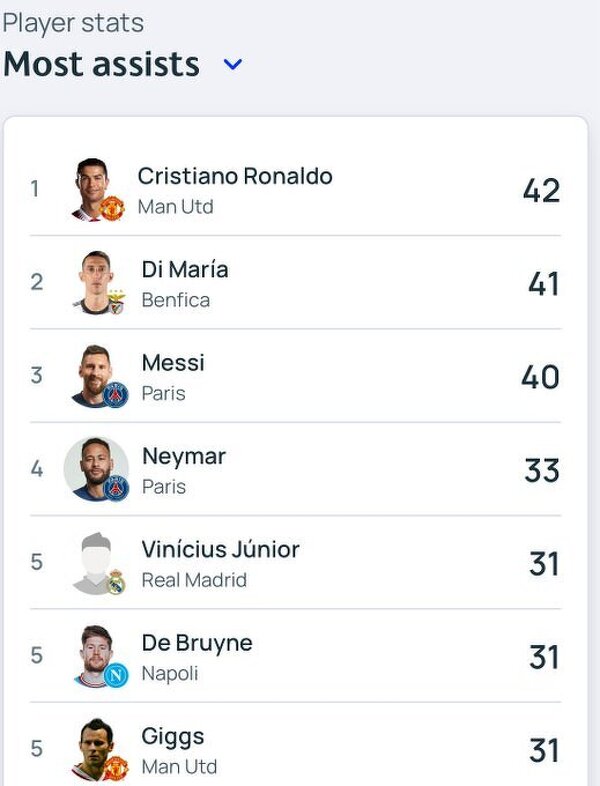Image resolution: width=600 pixels, height=786 pixels.
Task: Open the Cristiano Ronaldo name link
Action: click(x=235, y=176)
